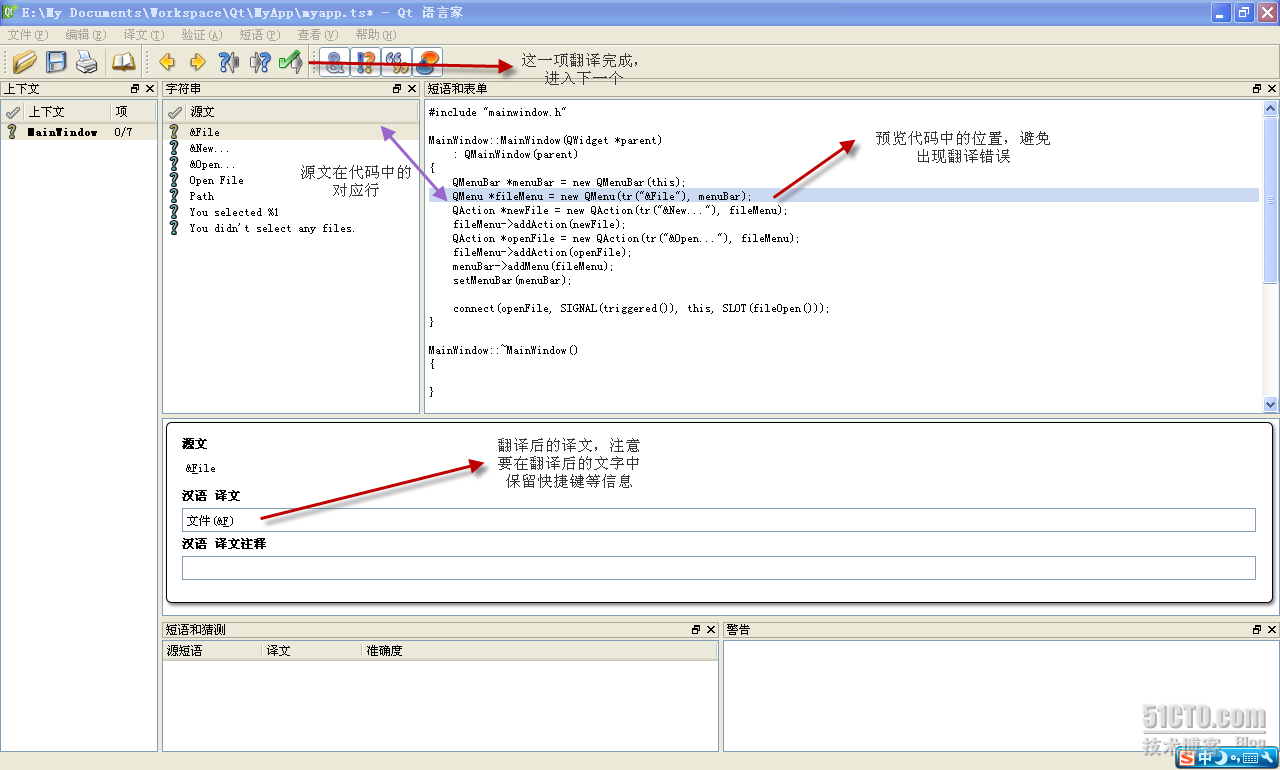The height and width of the screenshot is (770, 1280).
Task: Click the Save floppy disk icon
Action: [x=56, y=62]
